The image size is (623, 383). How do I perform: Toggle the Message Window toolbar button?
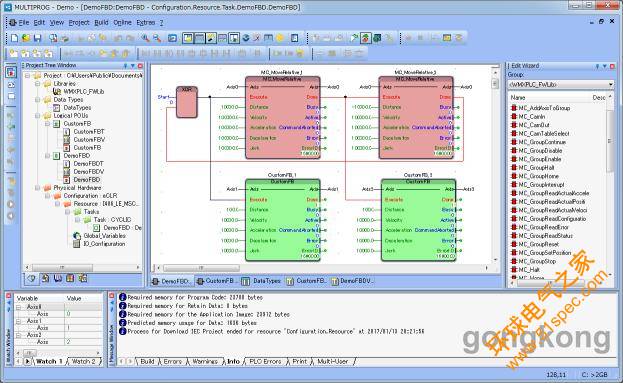(199, 38)
